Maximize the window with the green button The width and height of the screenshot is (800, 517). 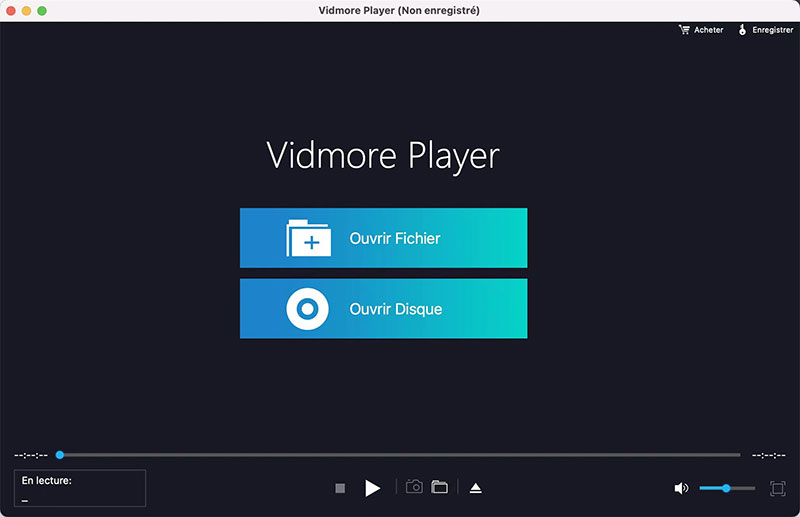click(x=42, y=11)
